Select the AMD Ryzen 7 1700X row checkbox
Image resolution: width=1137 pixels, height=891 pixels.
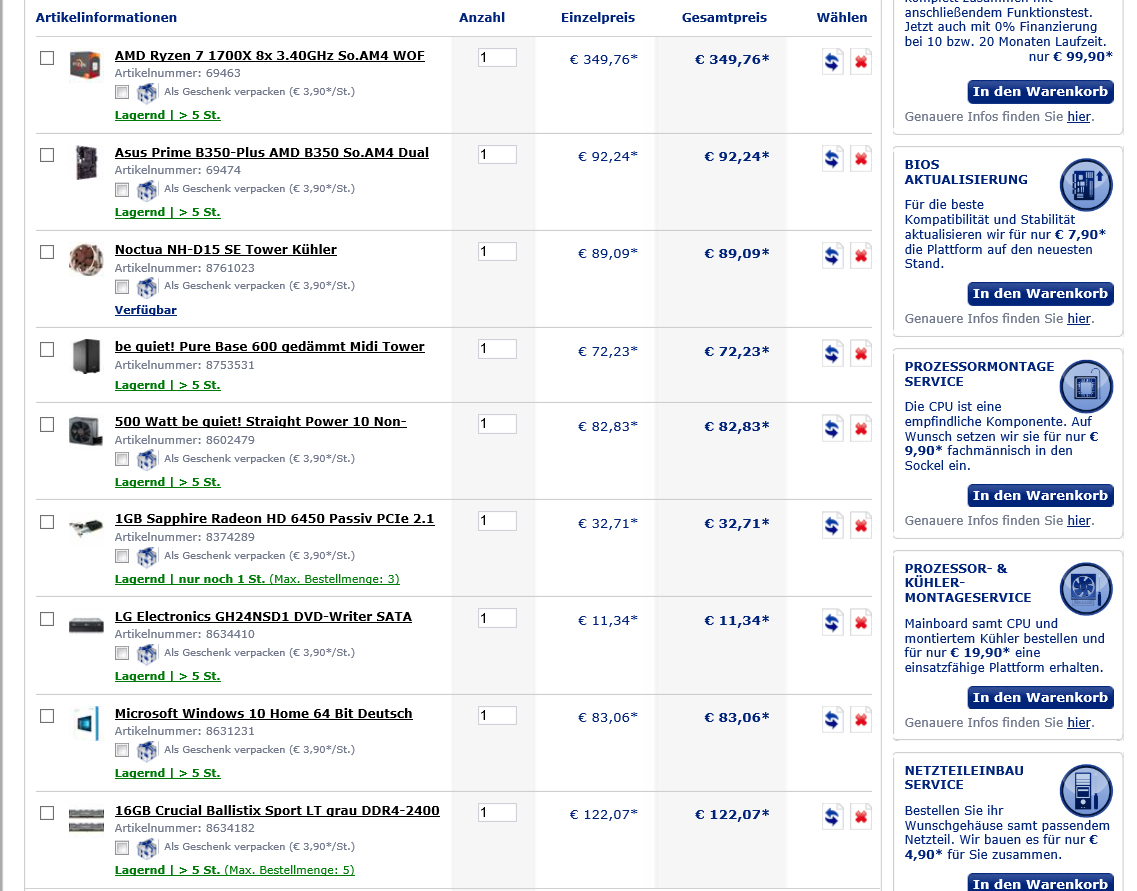tap(47, 58)
